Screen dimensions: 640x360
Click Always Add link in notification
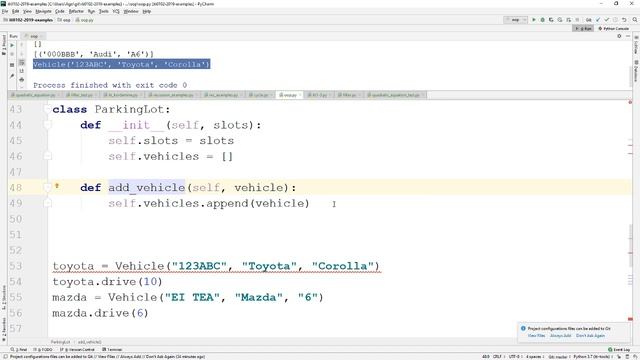coord(560,336)
